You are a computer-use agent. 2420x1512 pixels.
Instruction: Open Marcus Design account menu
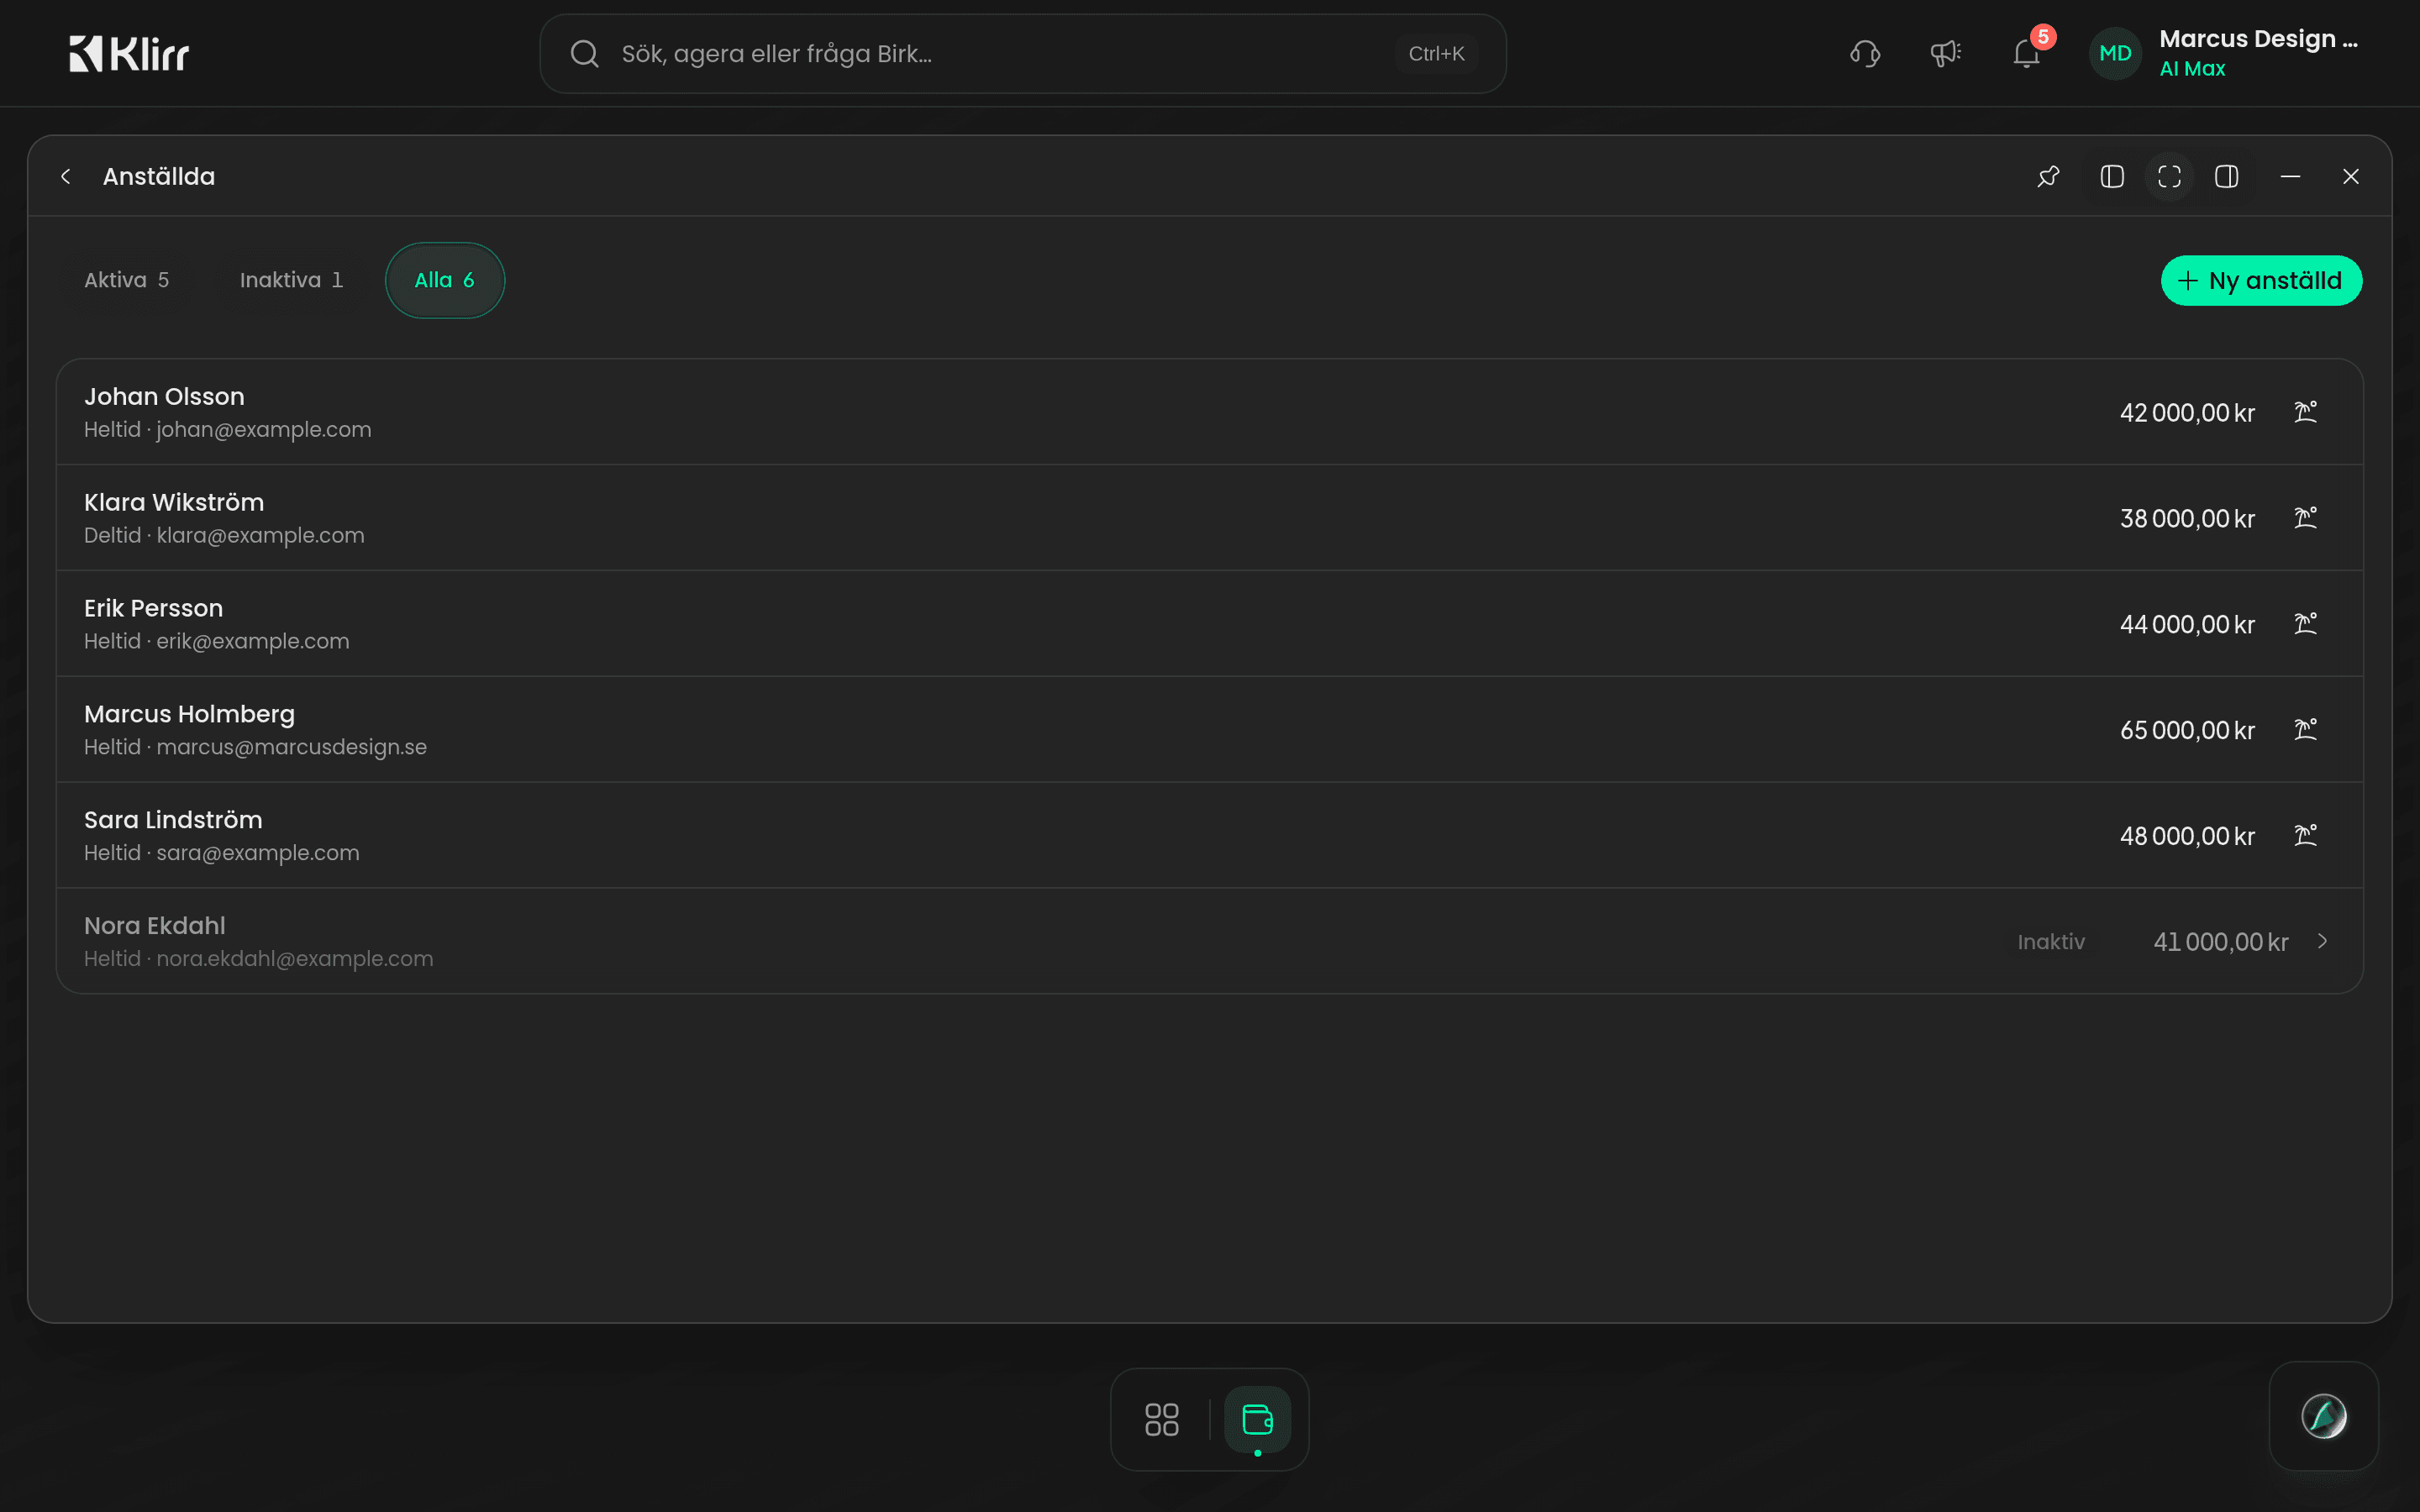(2224, 54)
